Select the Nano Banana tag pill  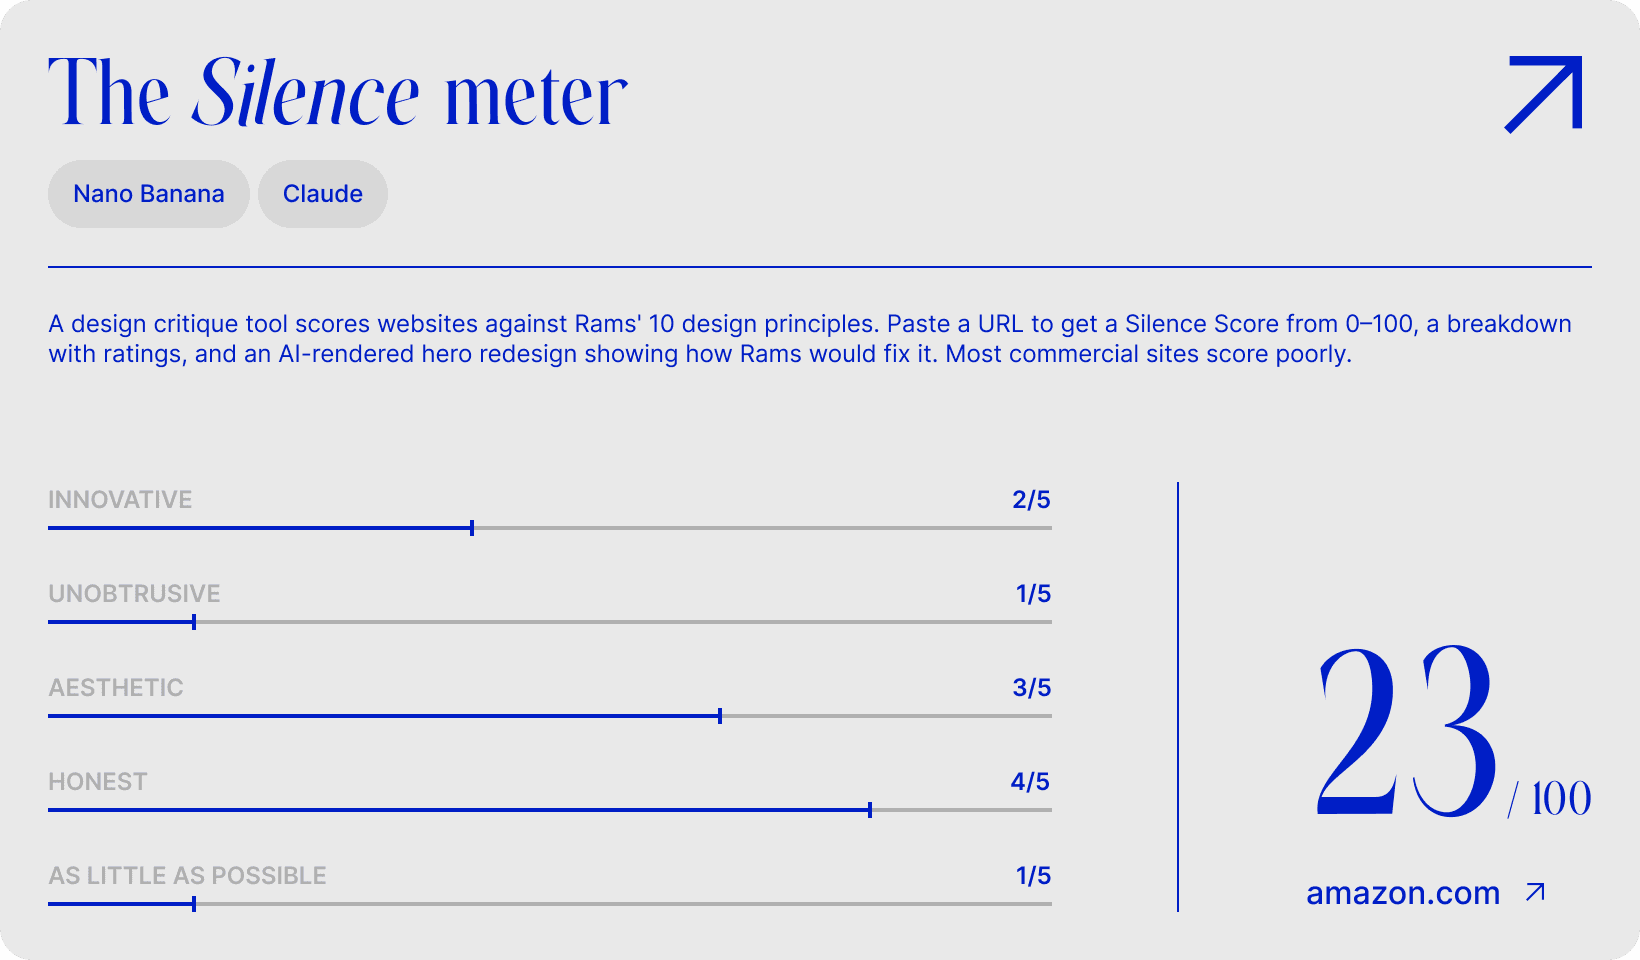coord(148,194)
